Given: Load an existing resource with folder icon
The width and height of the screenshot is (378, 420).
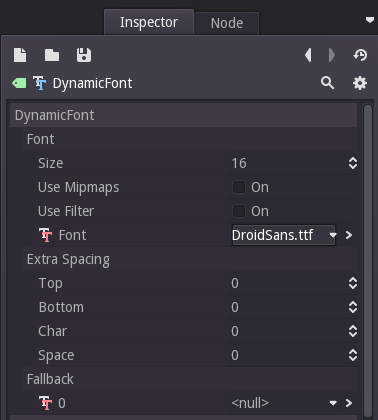Looking at the screenshot, I should (52, 55).
